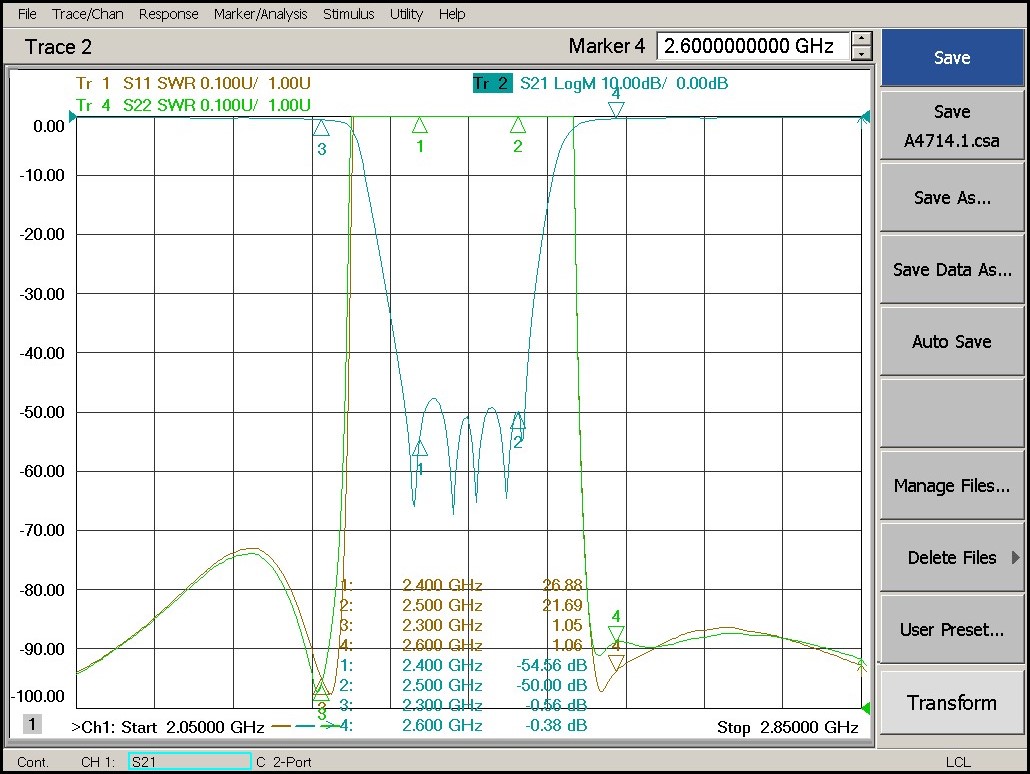1030x774 pixels.
Task: Enable Auto Save
Action: pos(951,341)
